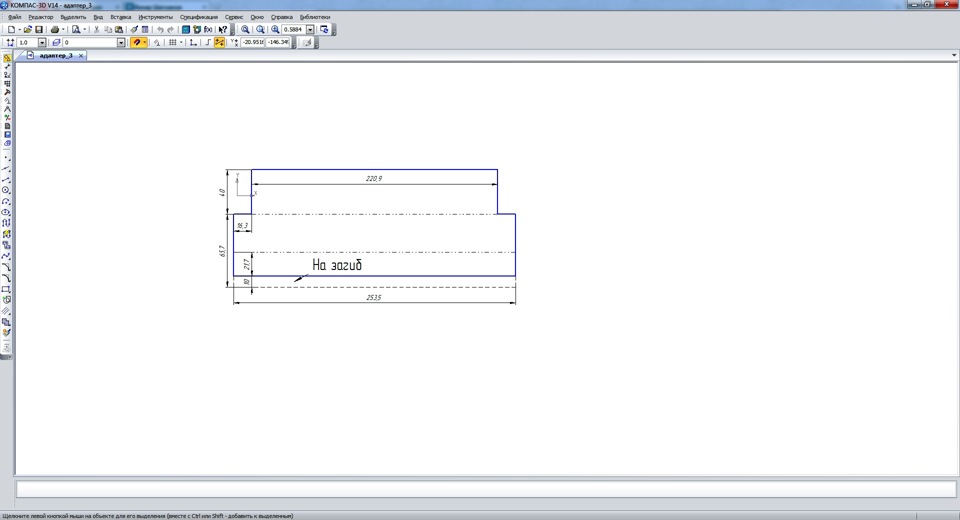Screen dimensions: 960x520
Task: Select the Geometry panel yellow icon
Action: (x=7, y=58)
